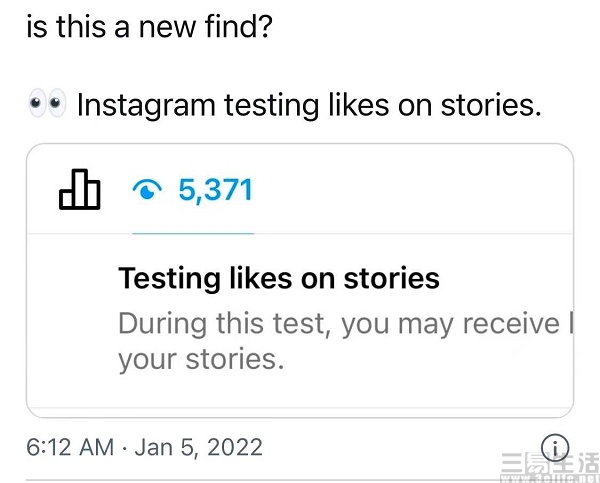Viewport: 600px width, 483px height.
Task: Click the 'is this a new find?' text
Action: pos(149,26)
